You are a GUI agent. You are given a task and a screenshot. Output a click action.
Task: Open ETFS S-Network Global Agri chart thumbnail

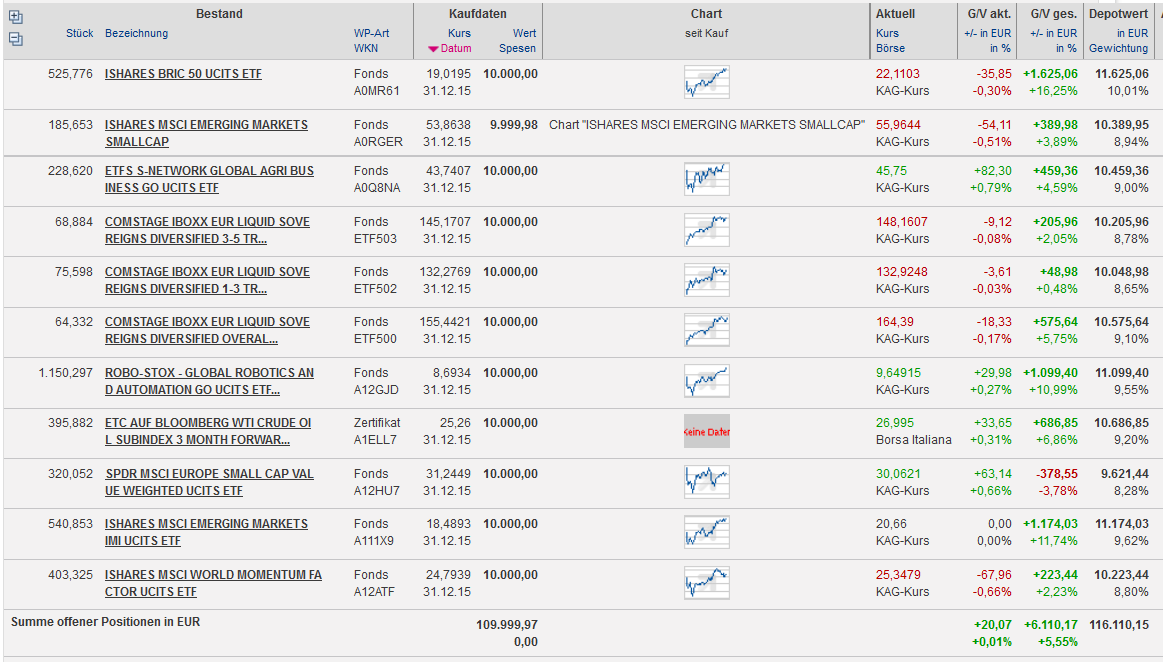click(x=706, y=179)
